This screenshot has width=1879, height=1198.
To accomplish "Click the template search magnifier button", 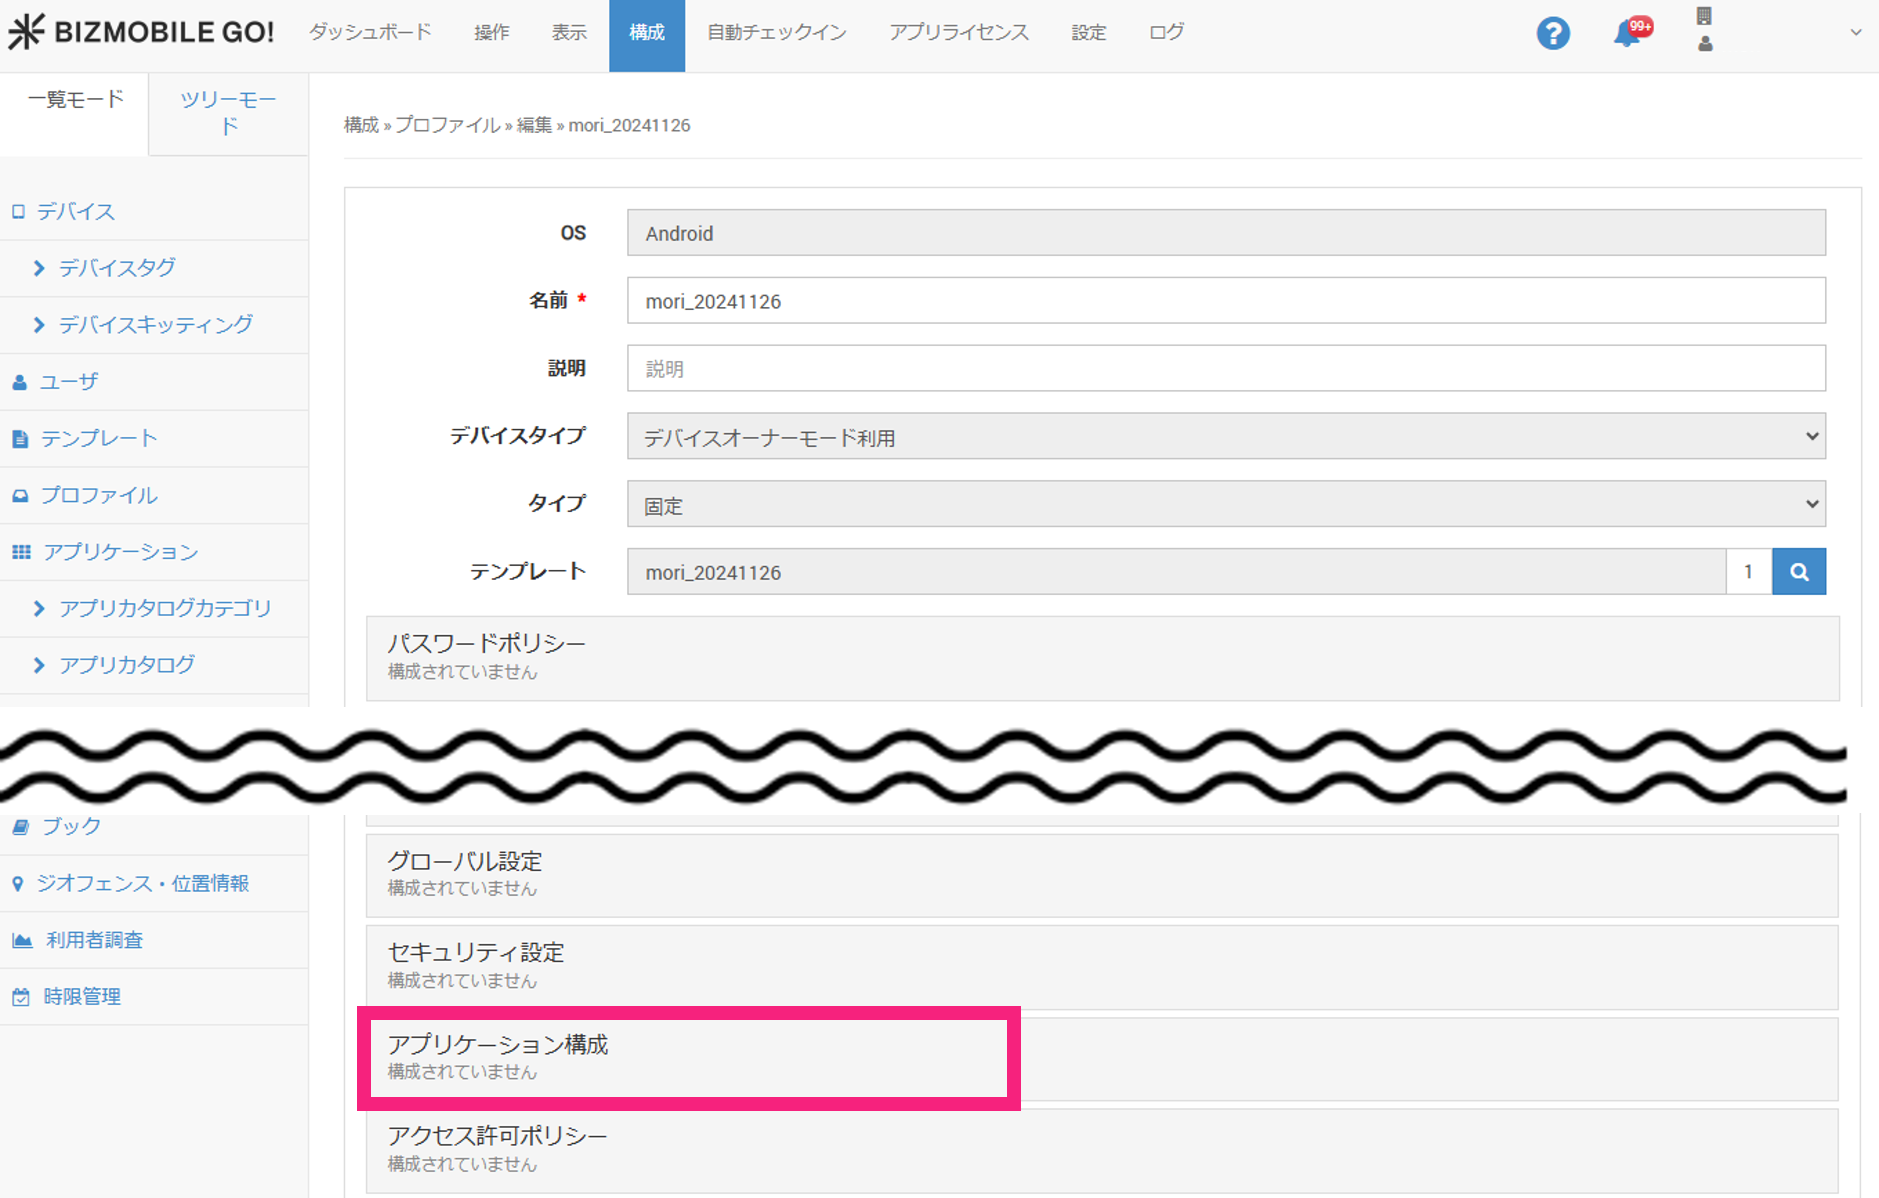I will pos(1798,572).
